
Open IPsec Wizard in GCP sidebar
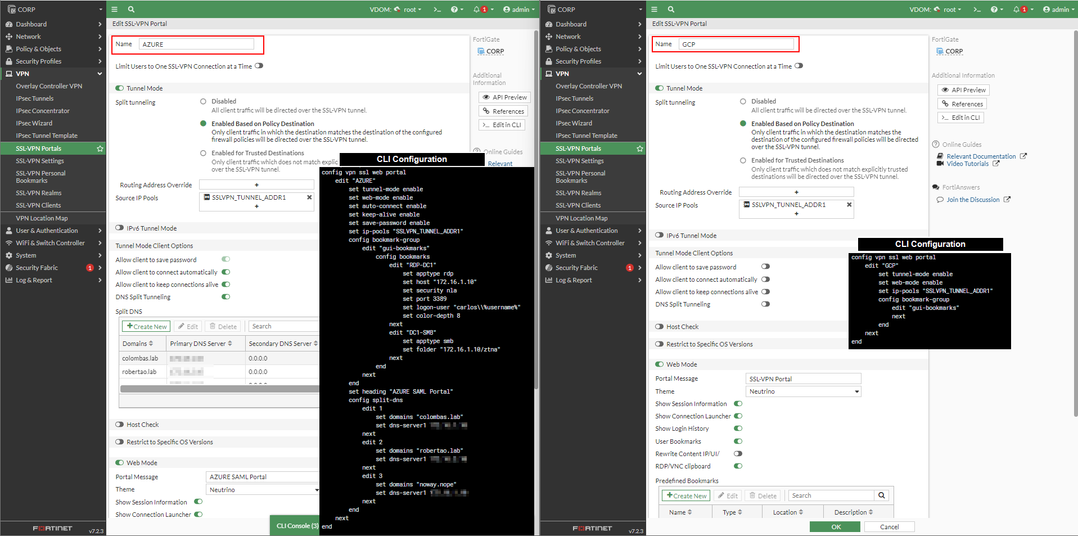tap(573, 123)
